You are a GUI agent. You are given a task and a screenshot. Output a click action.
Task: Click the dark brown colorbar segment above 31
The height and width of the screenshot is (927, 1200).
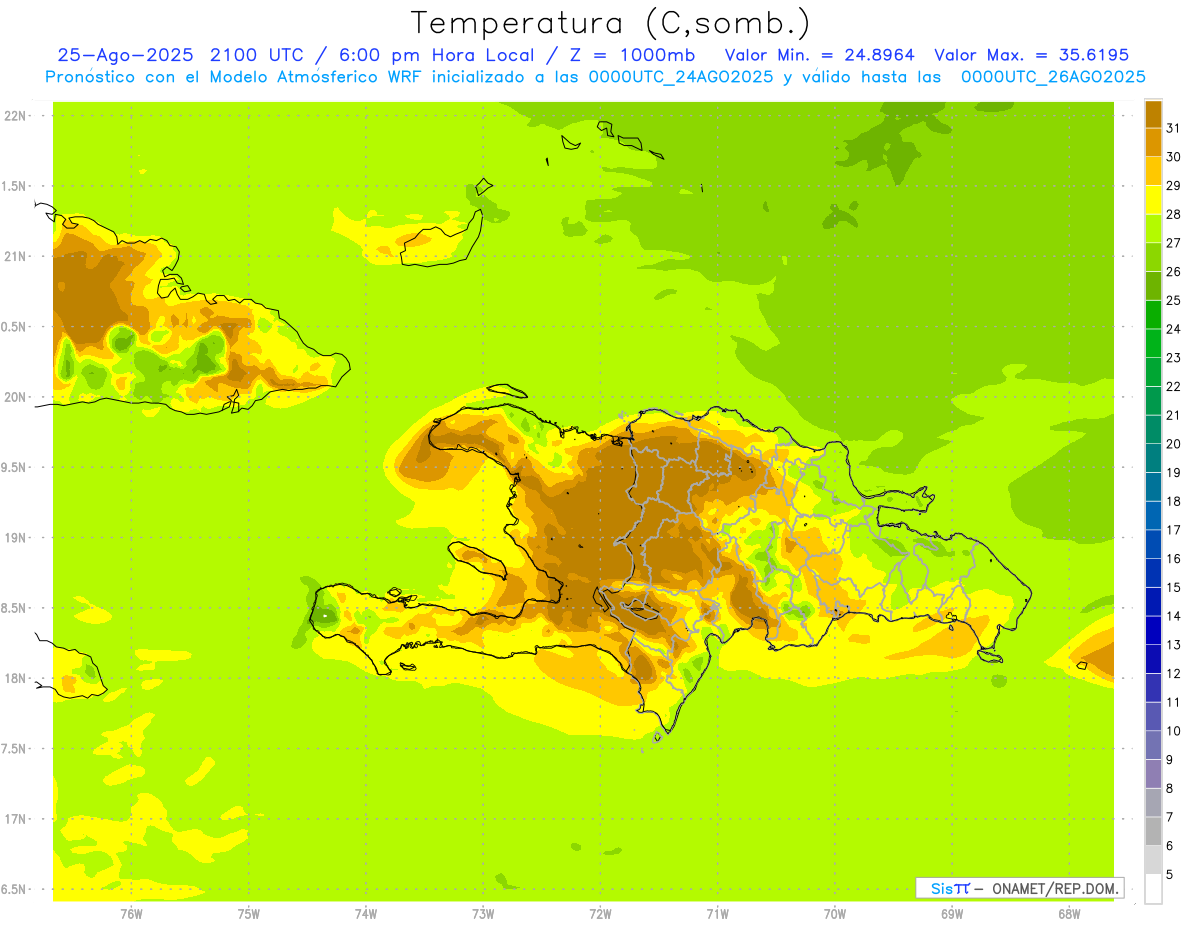coord(1153,114)
